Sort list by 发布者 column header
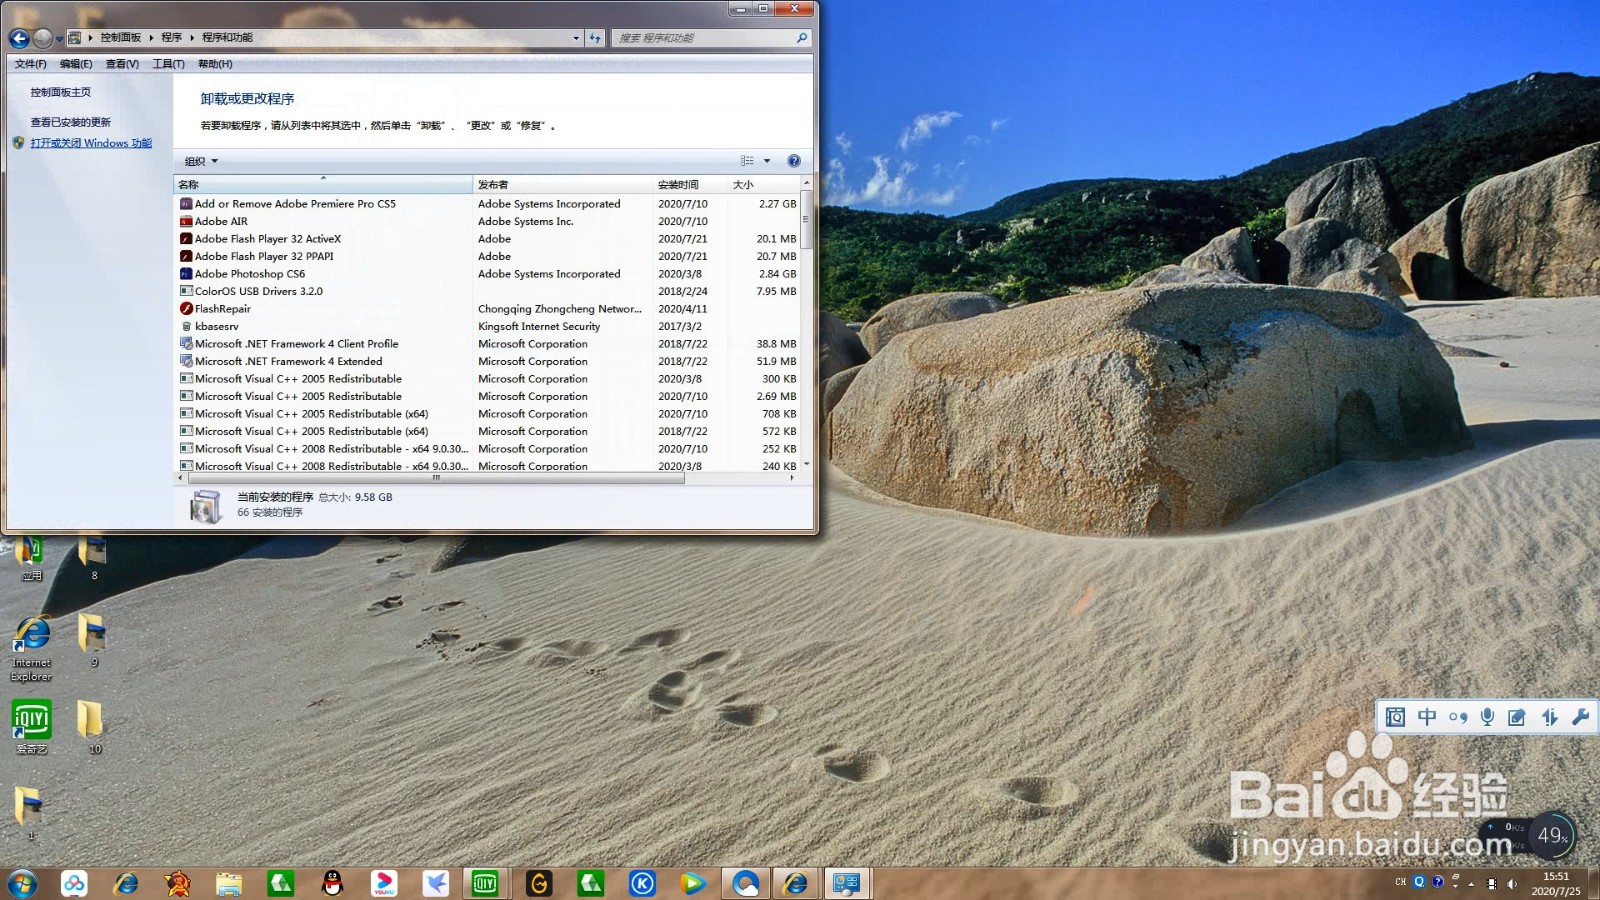 point(563,185)
